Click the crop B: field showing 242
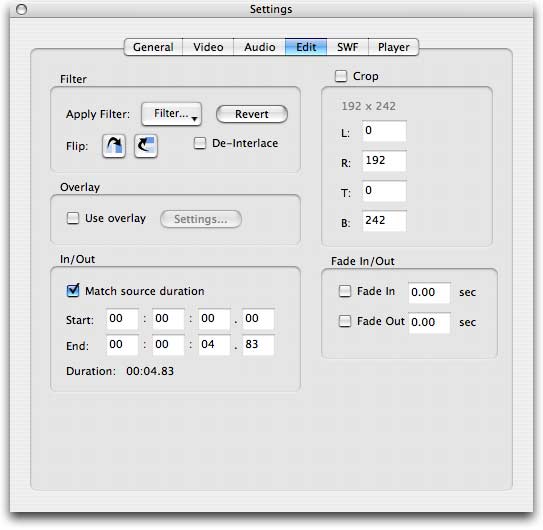Image resolution: width=543 pixels, height=530 pixels. [384, 221]
